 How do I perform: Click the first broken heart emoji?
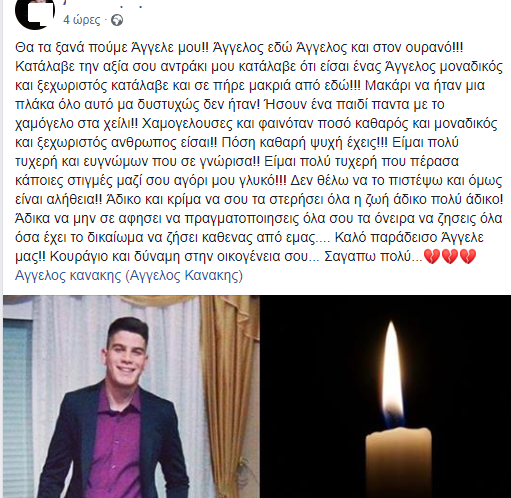[432, 256]
